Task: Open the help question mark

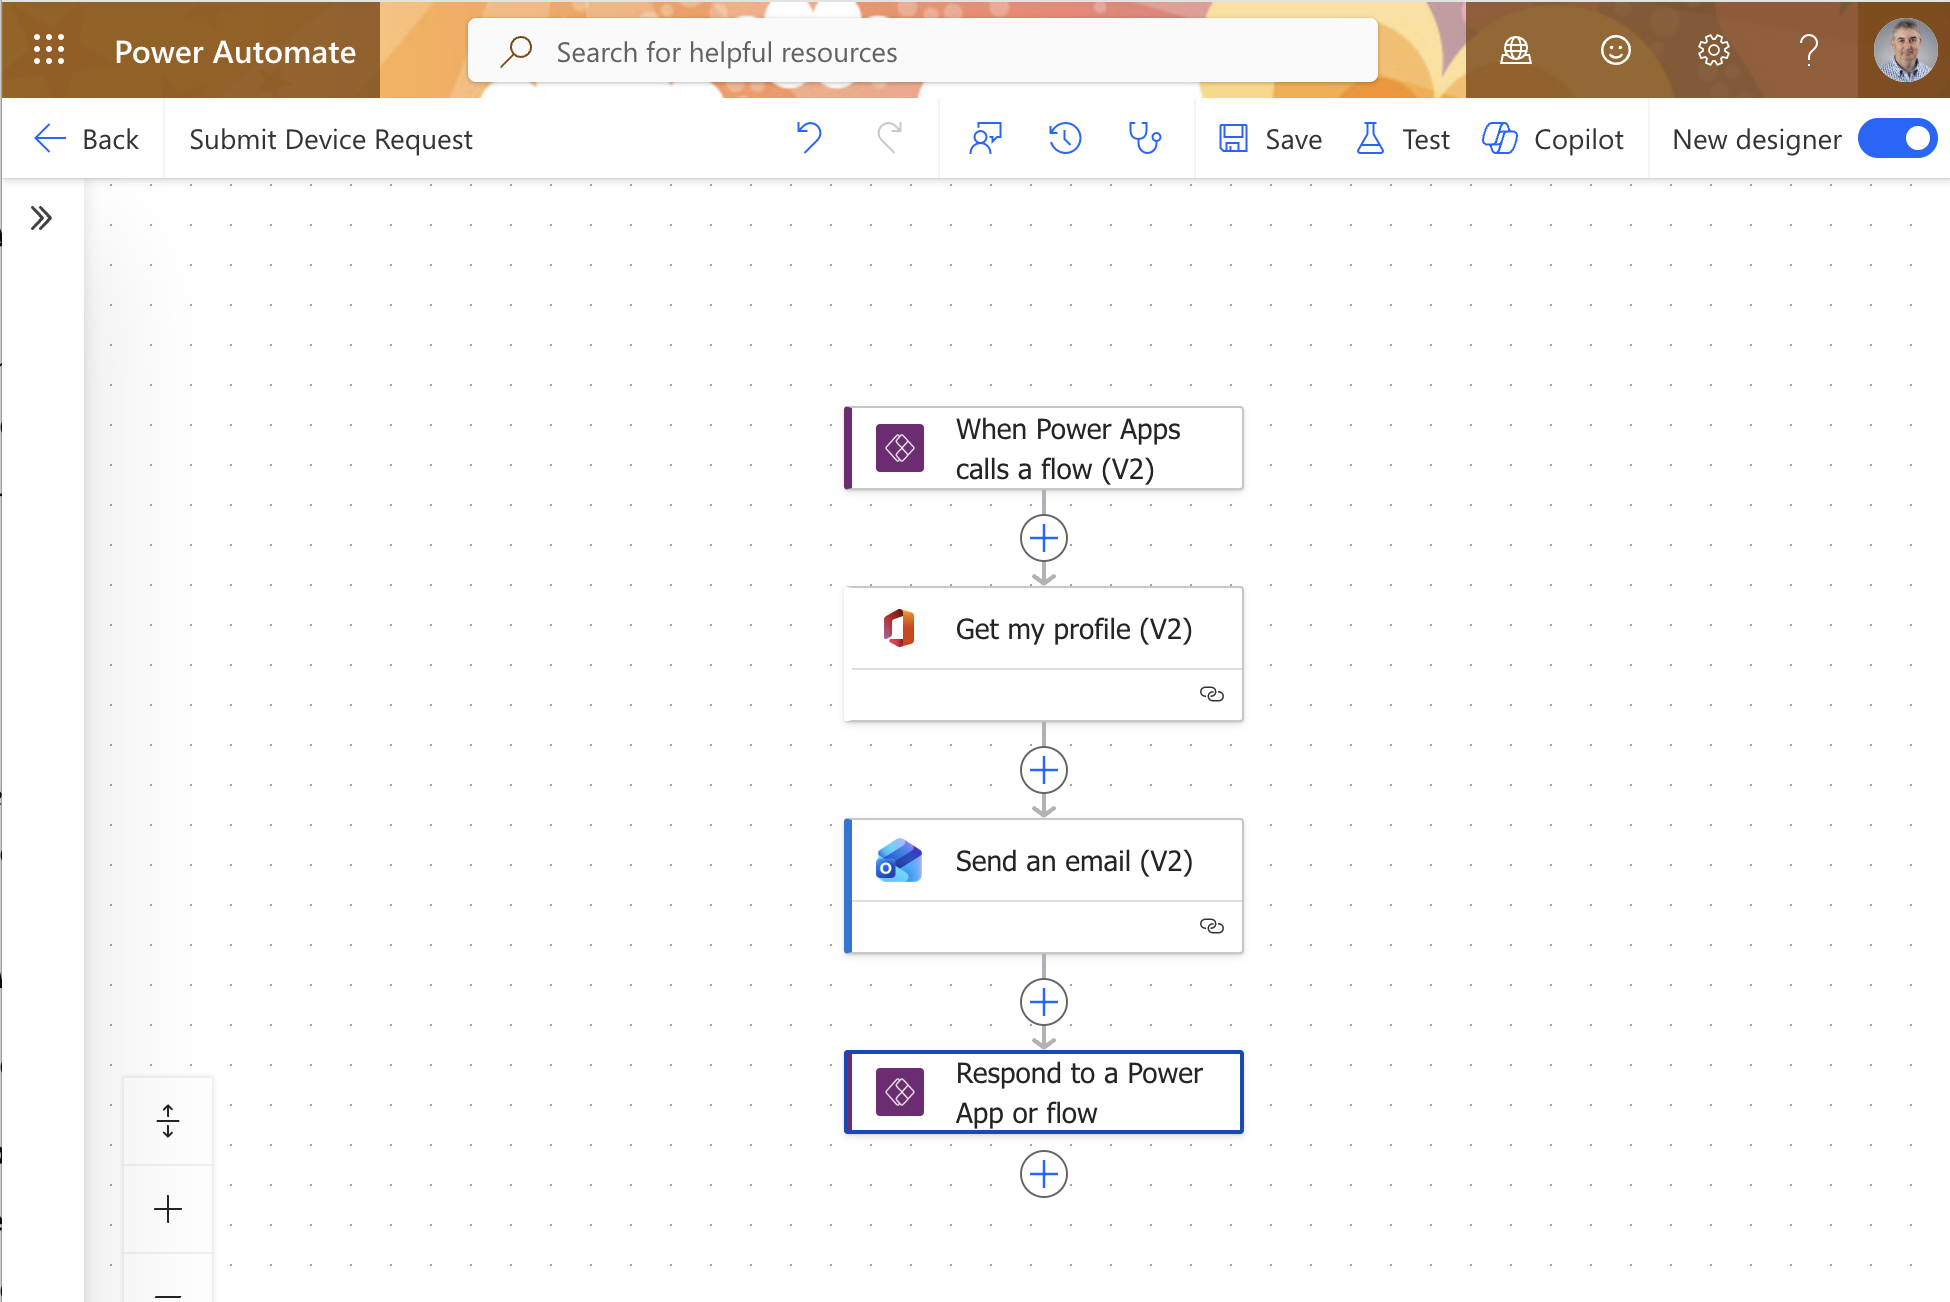Action: tap(1809, 50)
